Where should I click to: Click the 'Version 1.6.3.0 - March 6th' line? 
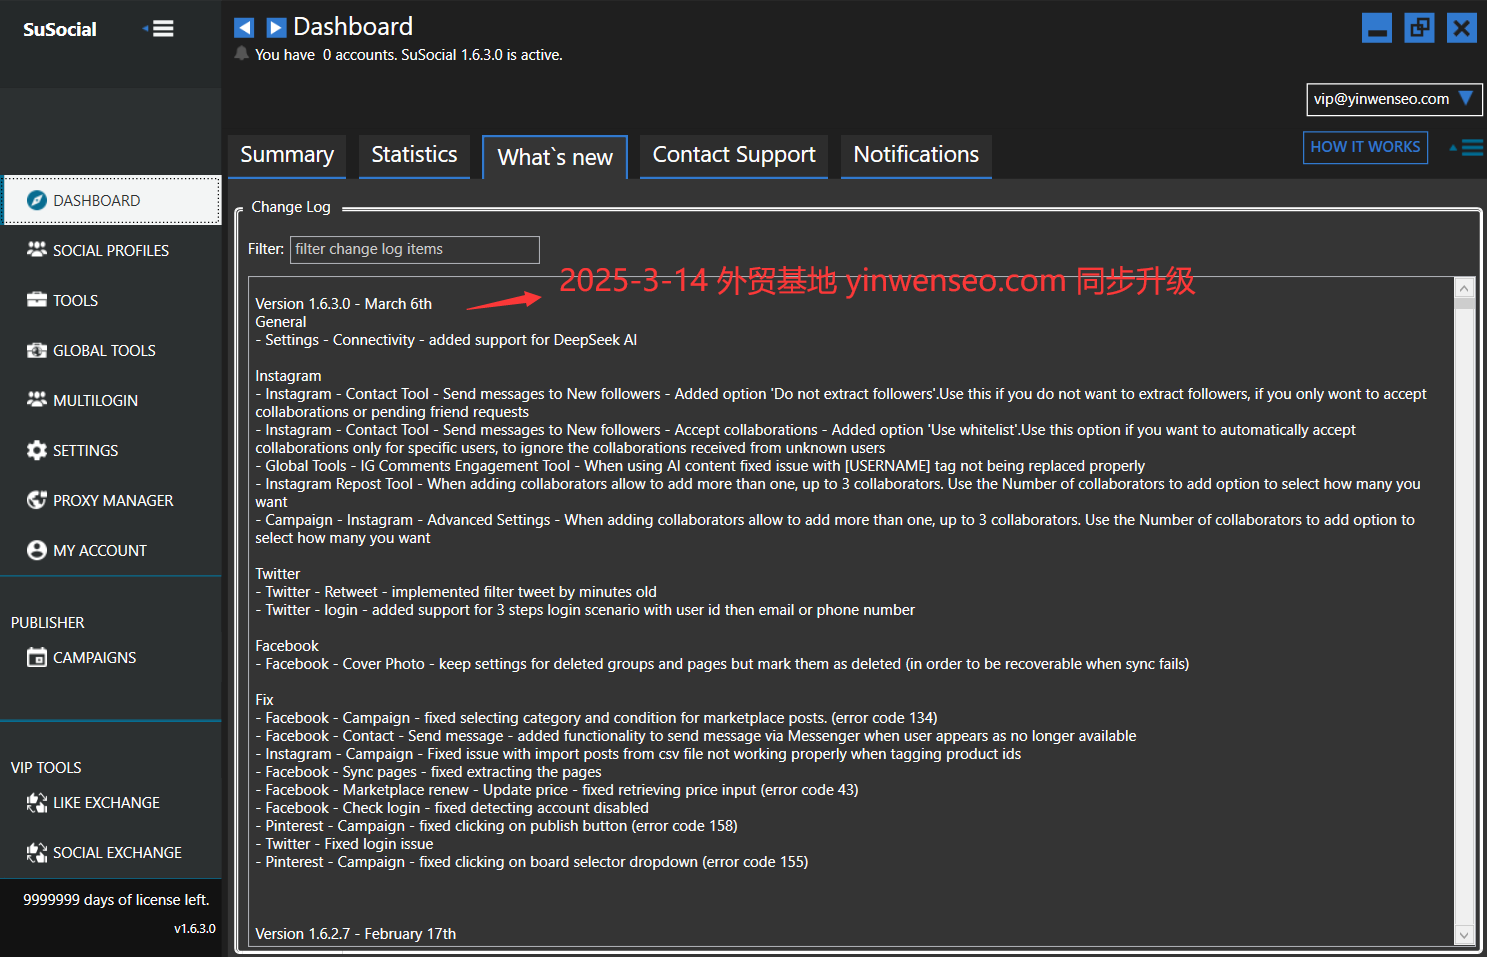click(x=344, y=303)
